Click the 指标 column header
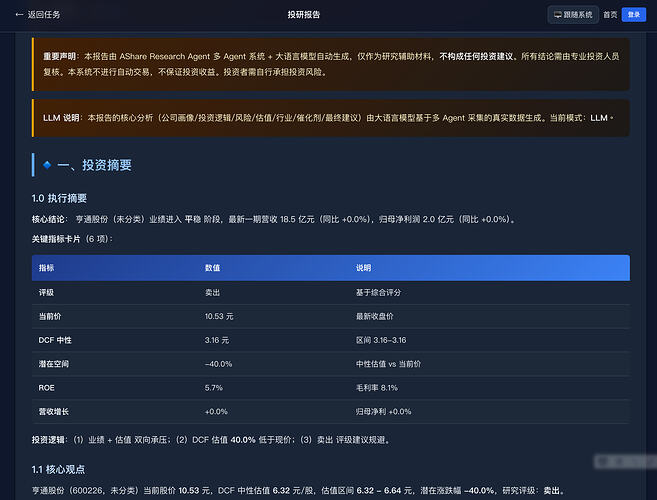 click(x=47, y=268)
